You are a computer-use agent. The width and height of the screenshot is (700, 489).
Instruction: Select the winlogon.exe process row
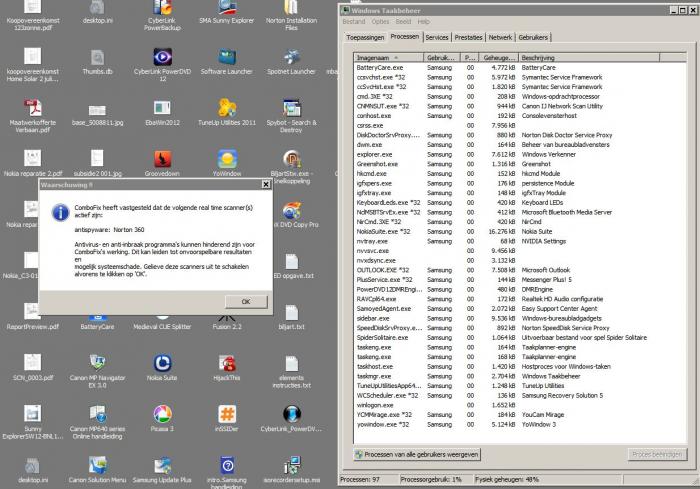tap(520, 405)
